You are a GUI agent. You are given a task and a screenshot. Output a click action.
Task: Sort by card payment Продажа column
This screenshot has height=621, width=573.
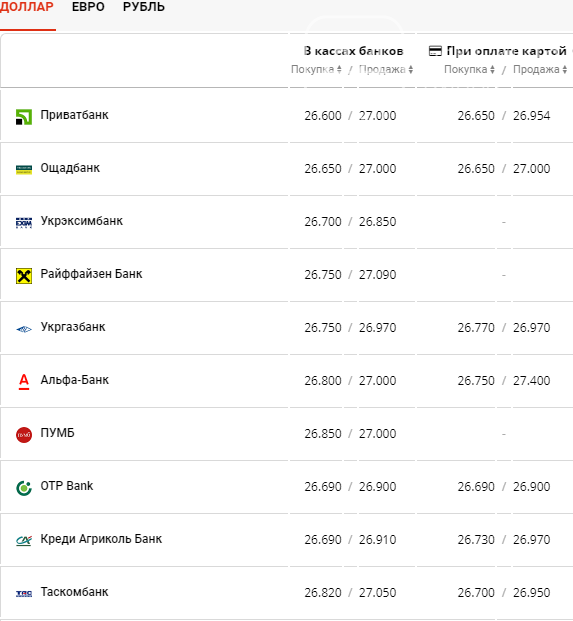pyautogui.click(x=540, y=69)
